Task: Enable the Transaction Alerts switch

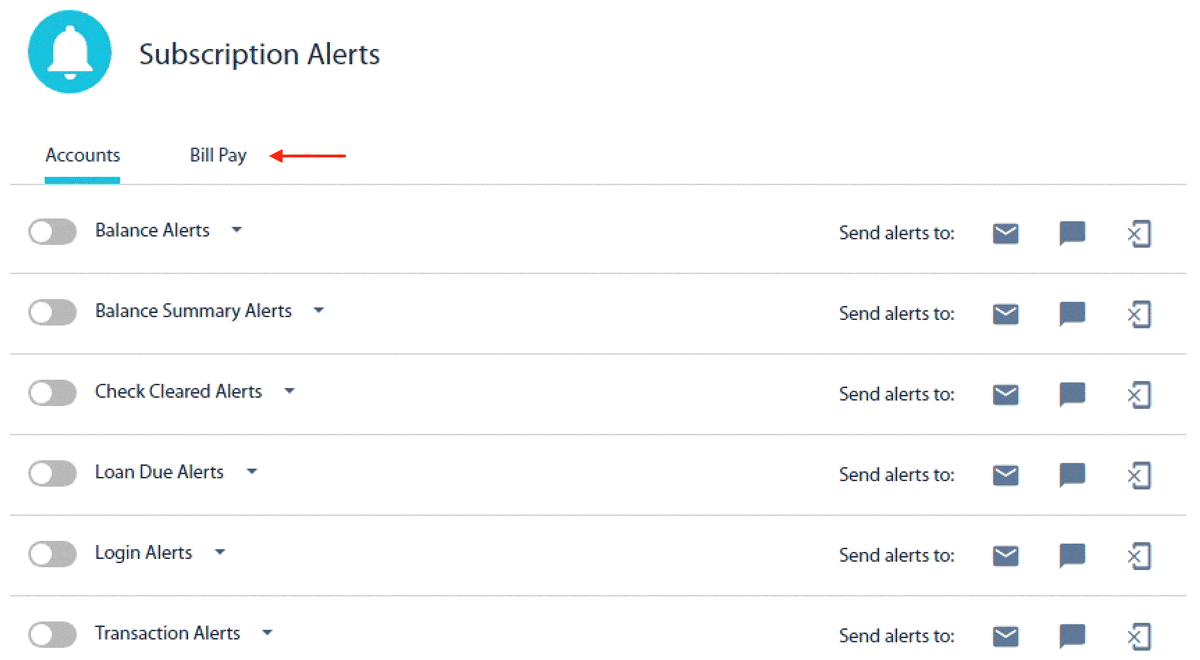Action: [x=52, y=634]
